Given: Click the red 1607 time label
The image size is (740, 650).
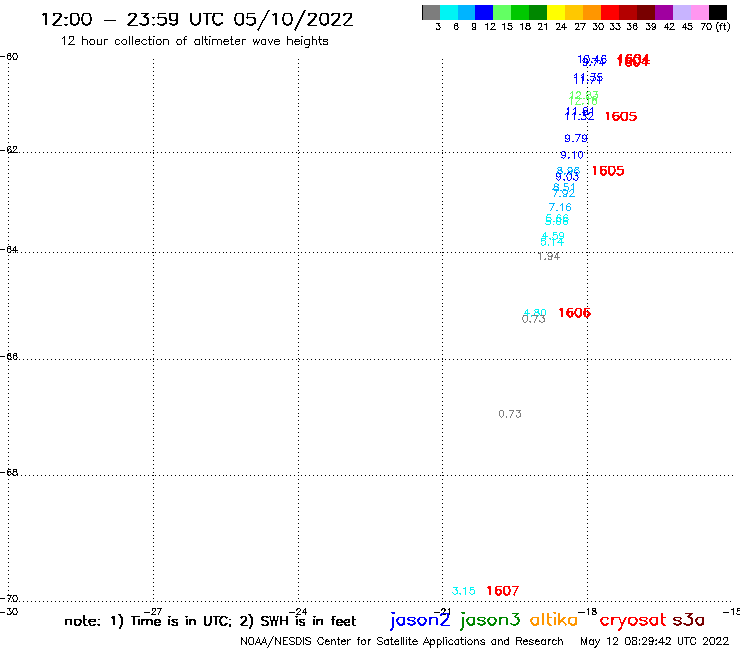Looking at the screenshot, I should [x=503, y=591].
